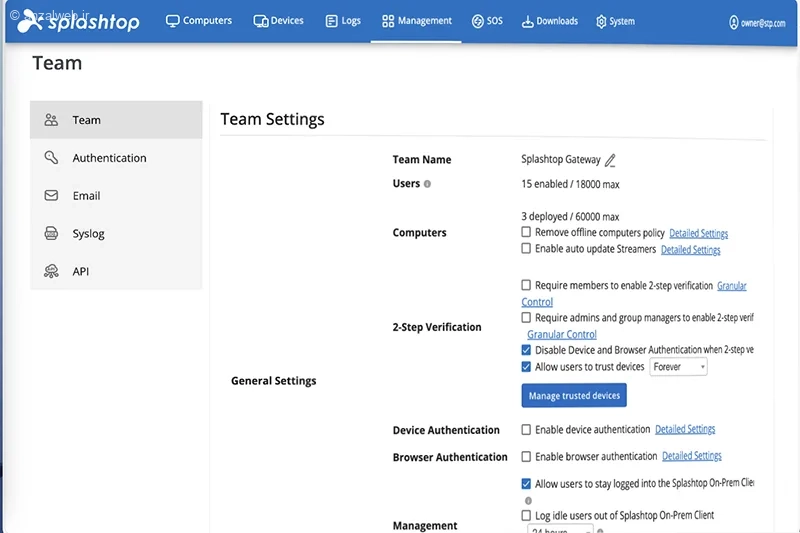Click the info icon next to Users
800x533 pixels.
click(x=427, y=184)
